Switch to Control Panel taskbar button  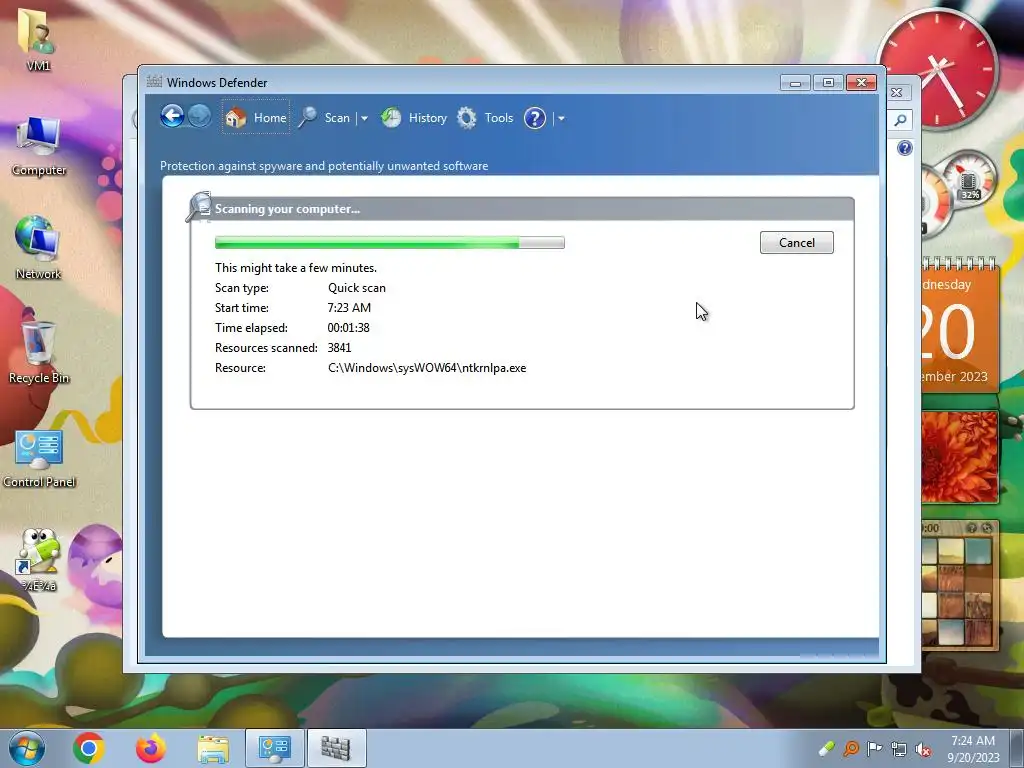[275, 748]
